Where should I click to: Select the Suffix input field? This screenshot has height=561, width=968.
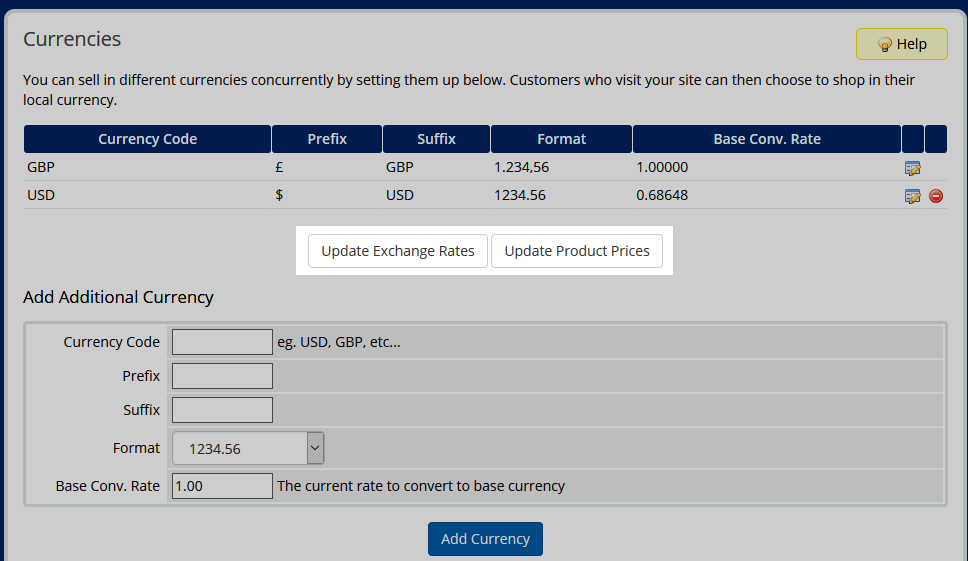(222, 410)
